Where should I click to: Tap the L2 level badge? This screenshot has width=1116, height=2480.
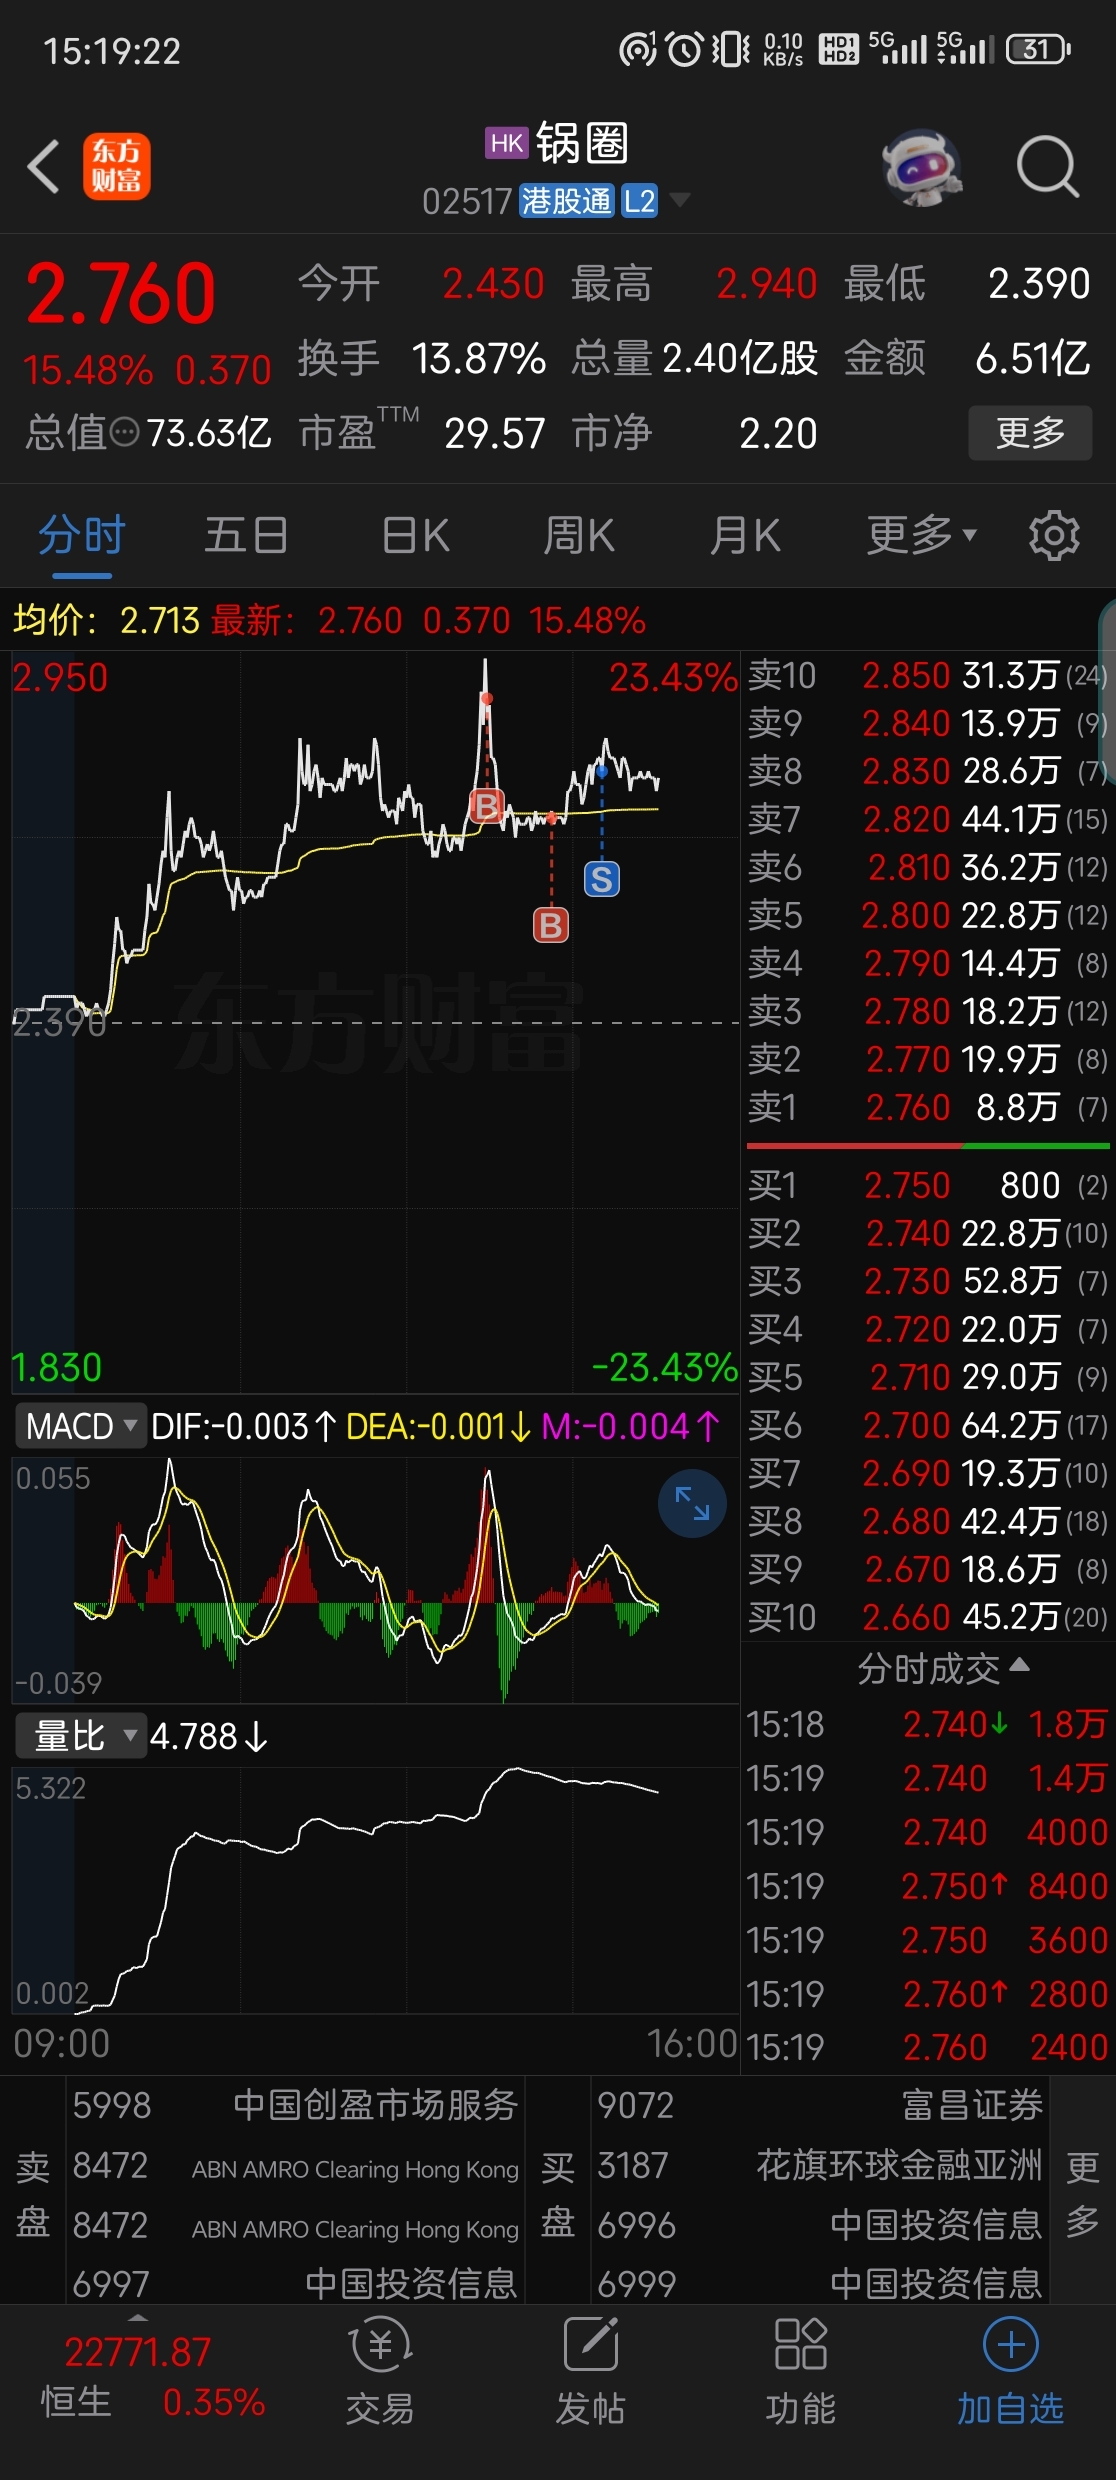coord(639,201)
